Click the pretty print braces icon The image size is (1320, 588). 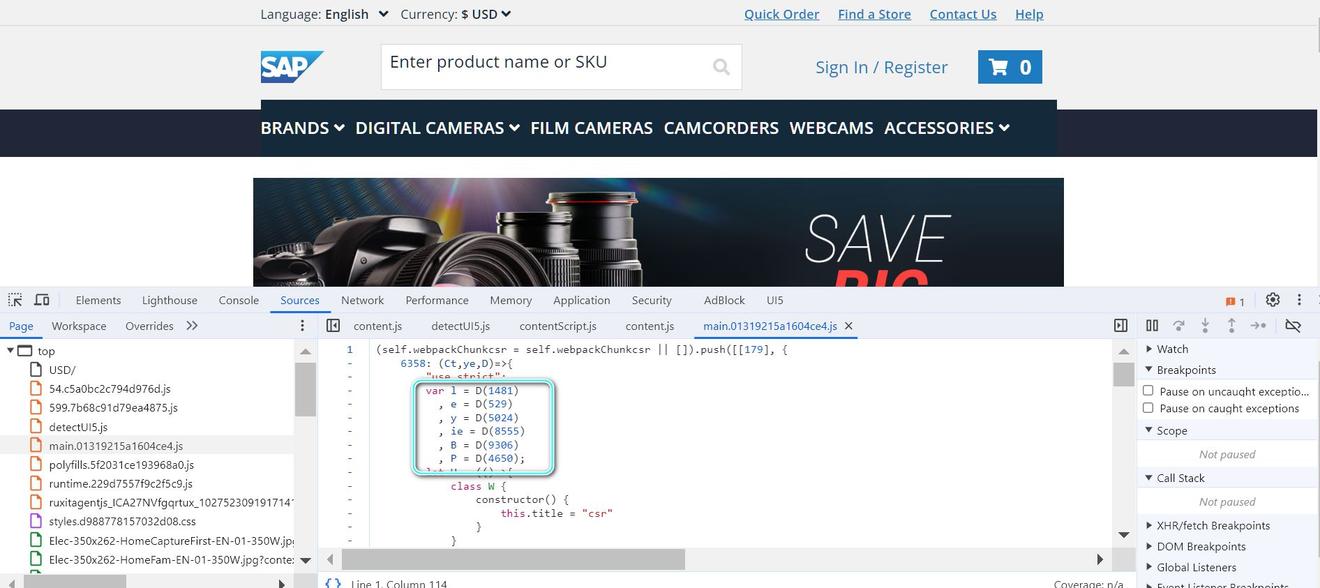[332, 583]
